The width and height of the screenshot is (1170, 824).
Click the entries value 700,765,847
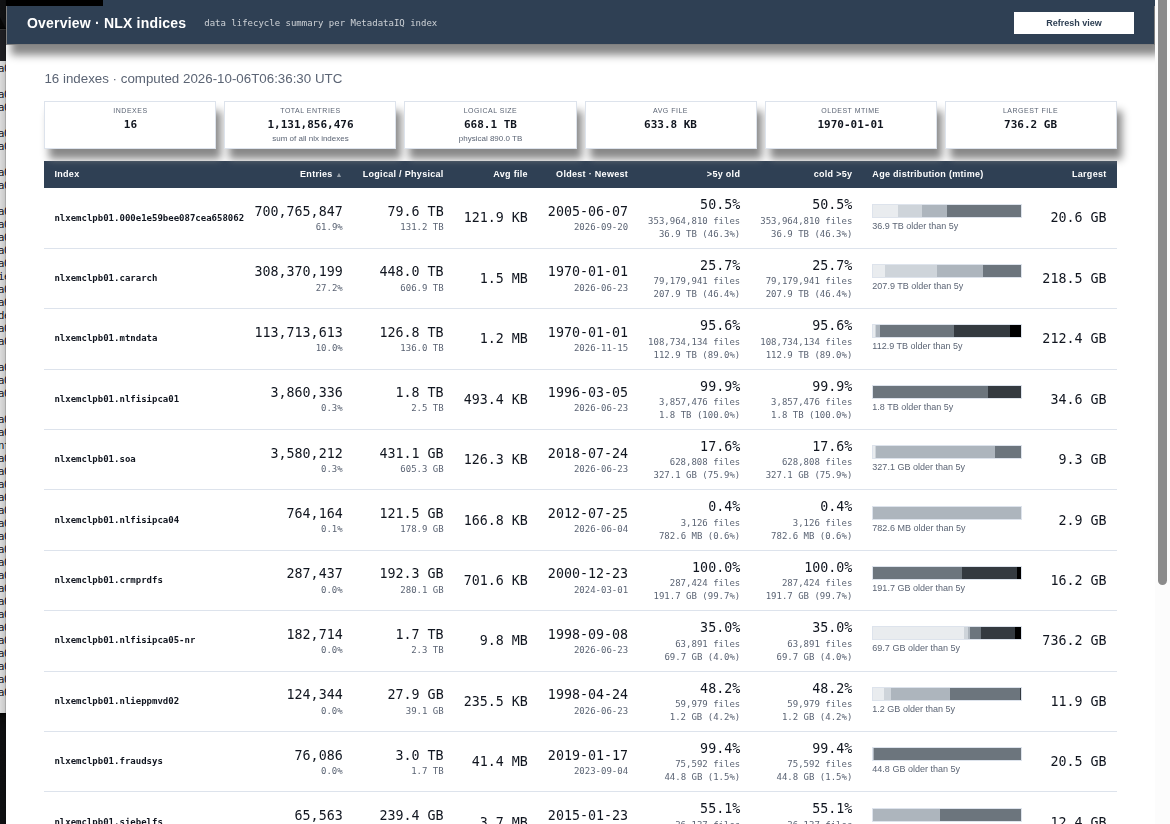pos(298,212)
